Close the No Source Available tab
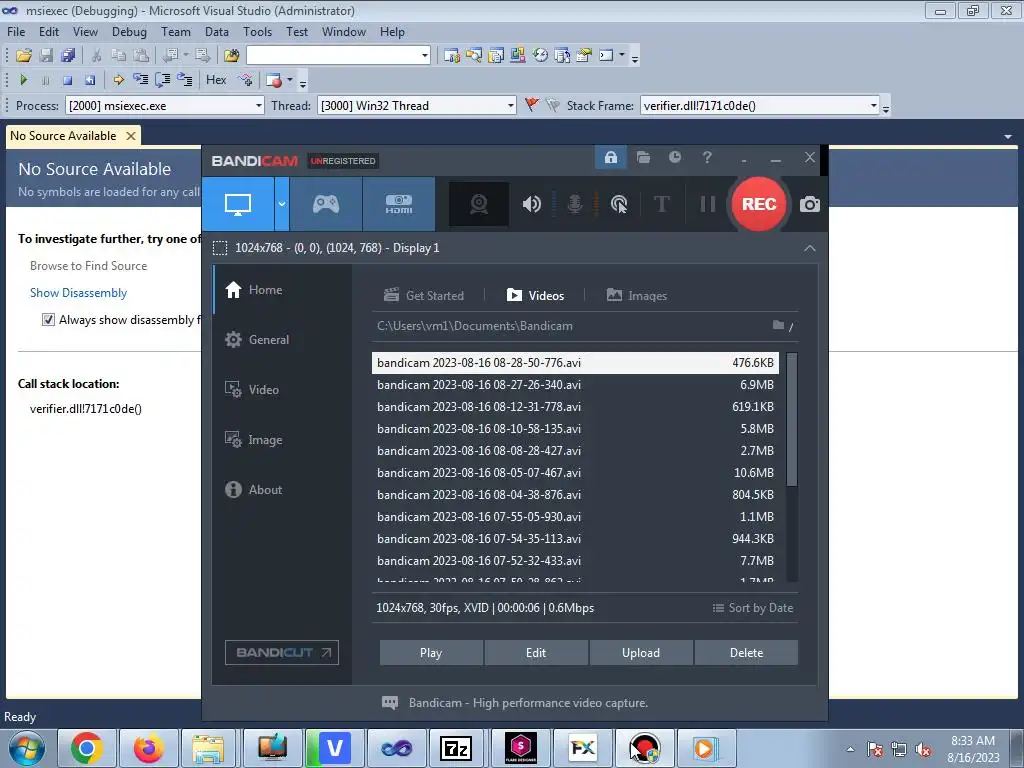The height and width of the screenshot is (768, 1024). 131,136
